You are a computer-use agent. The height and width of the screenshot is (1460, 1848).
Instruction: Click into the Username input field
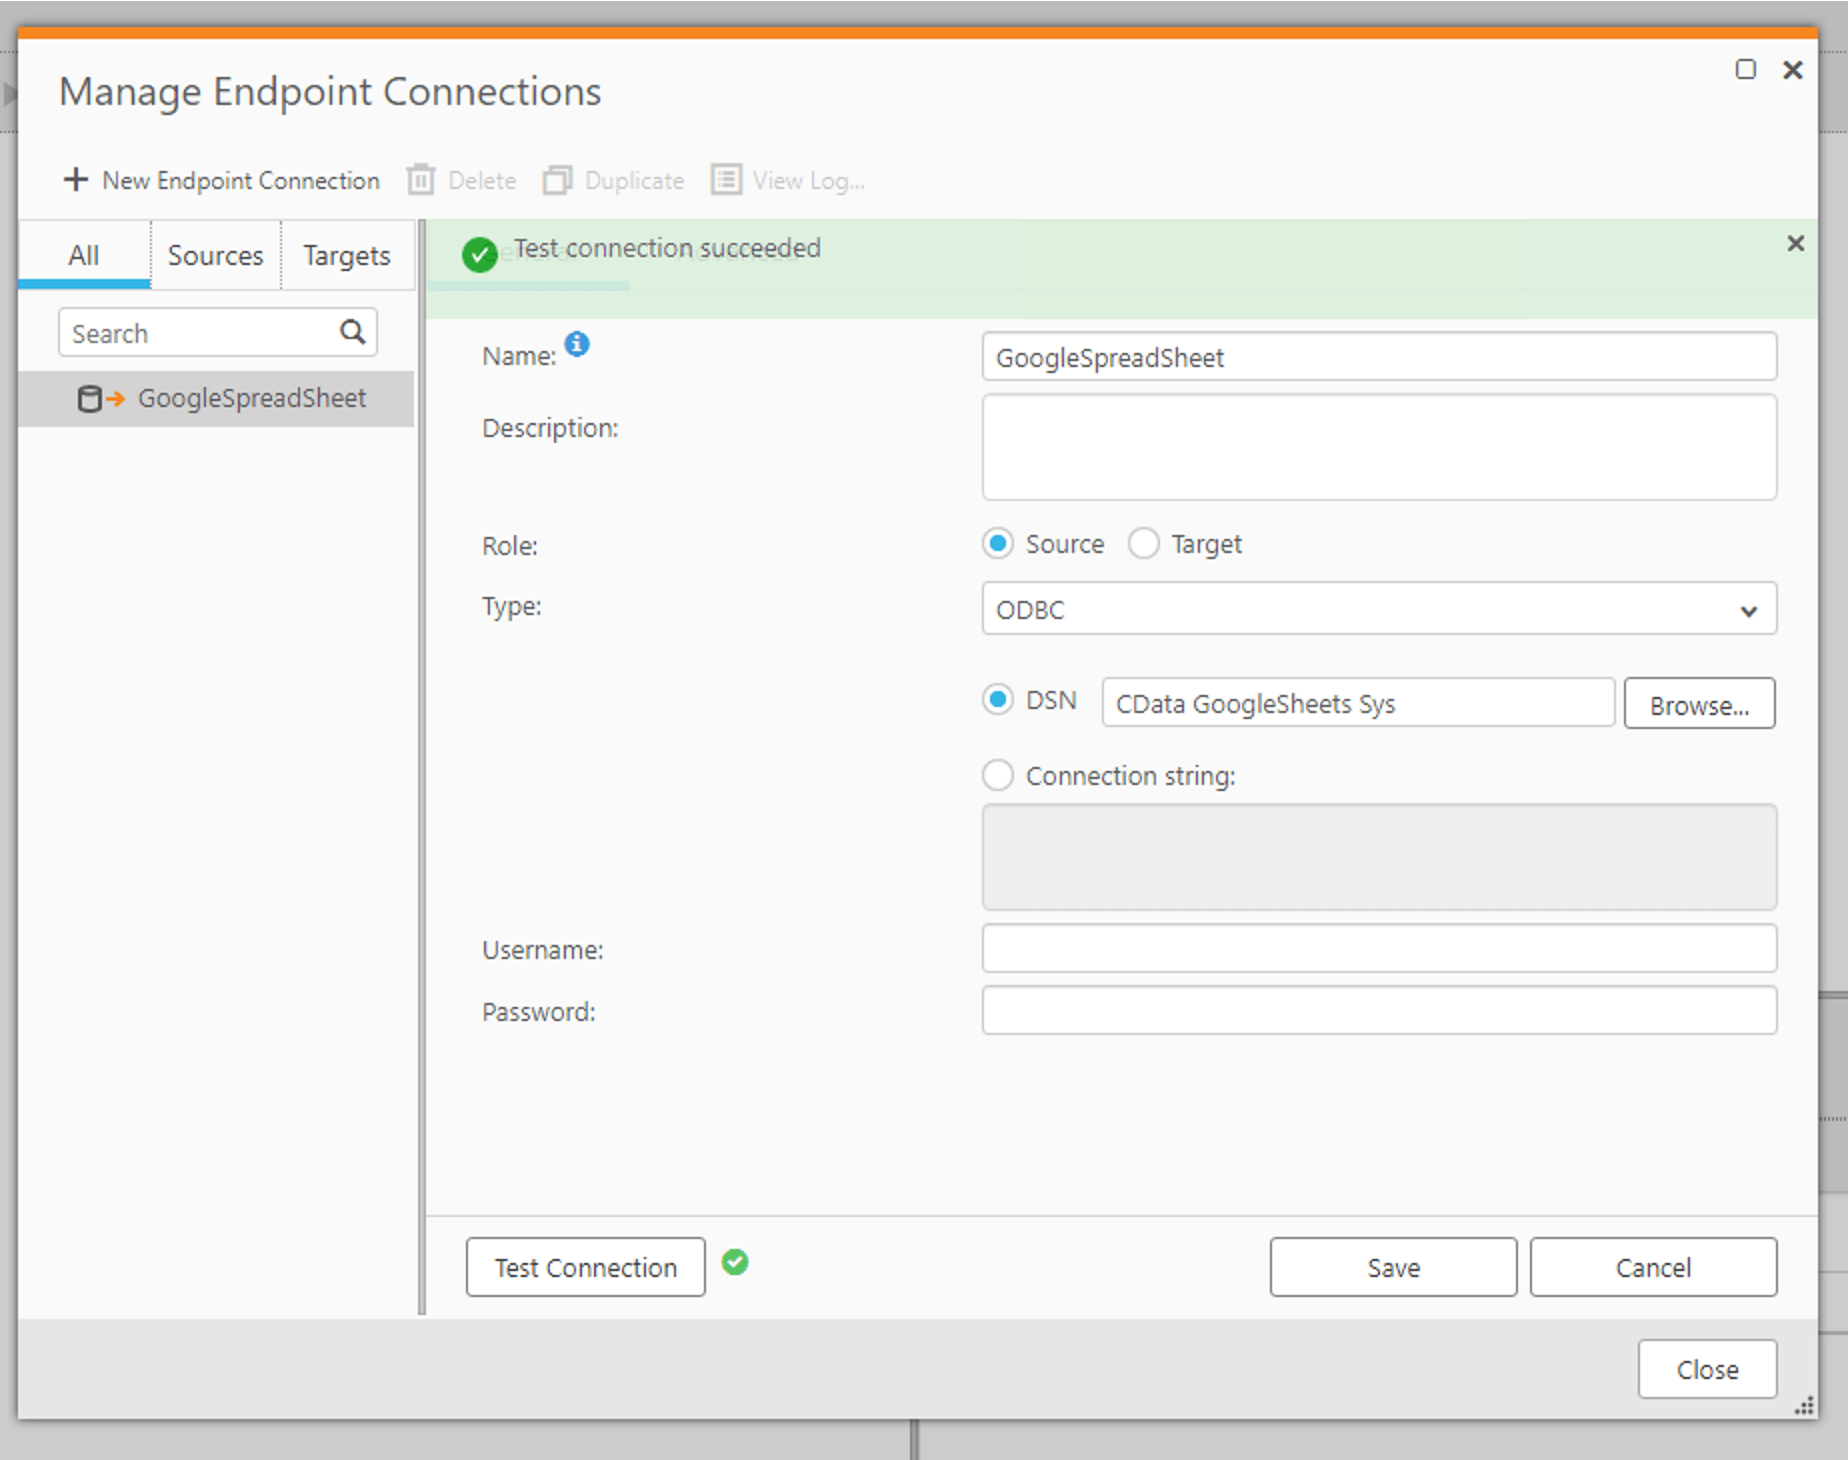1378,949
